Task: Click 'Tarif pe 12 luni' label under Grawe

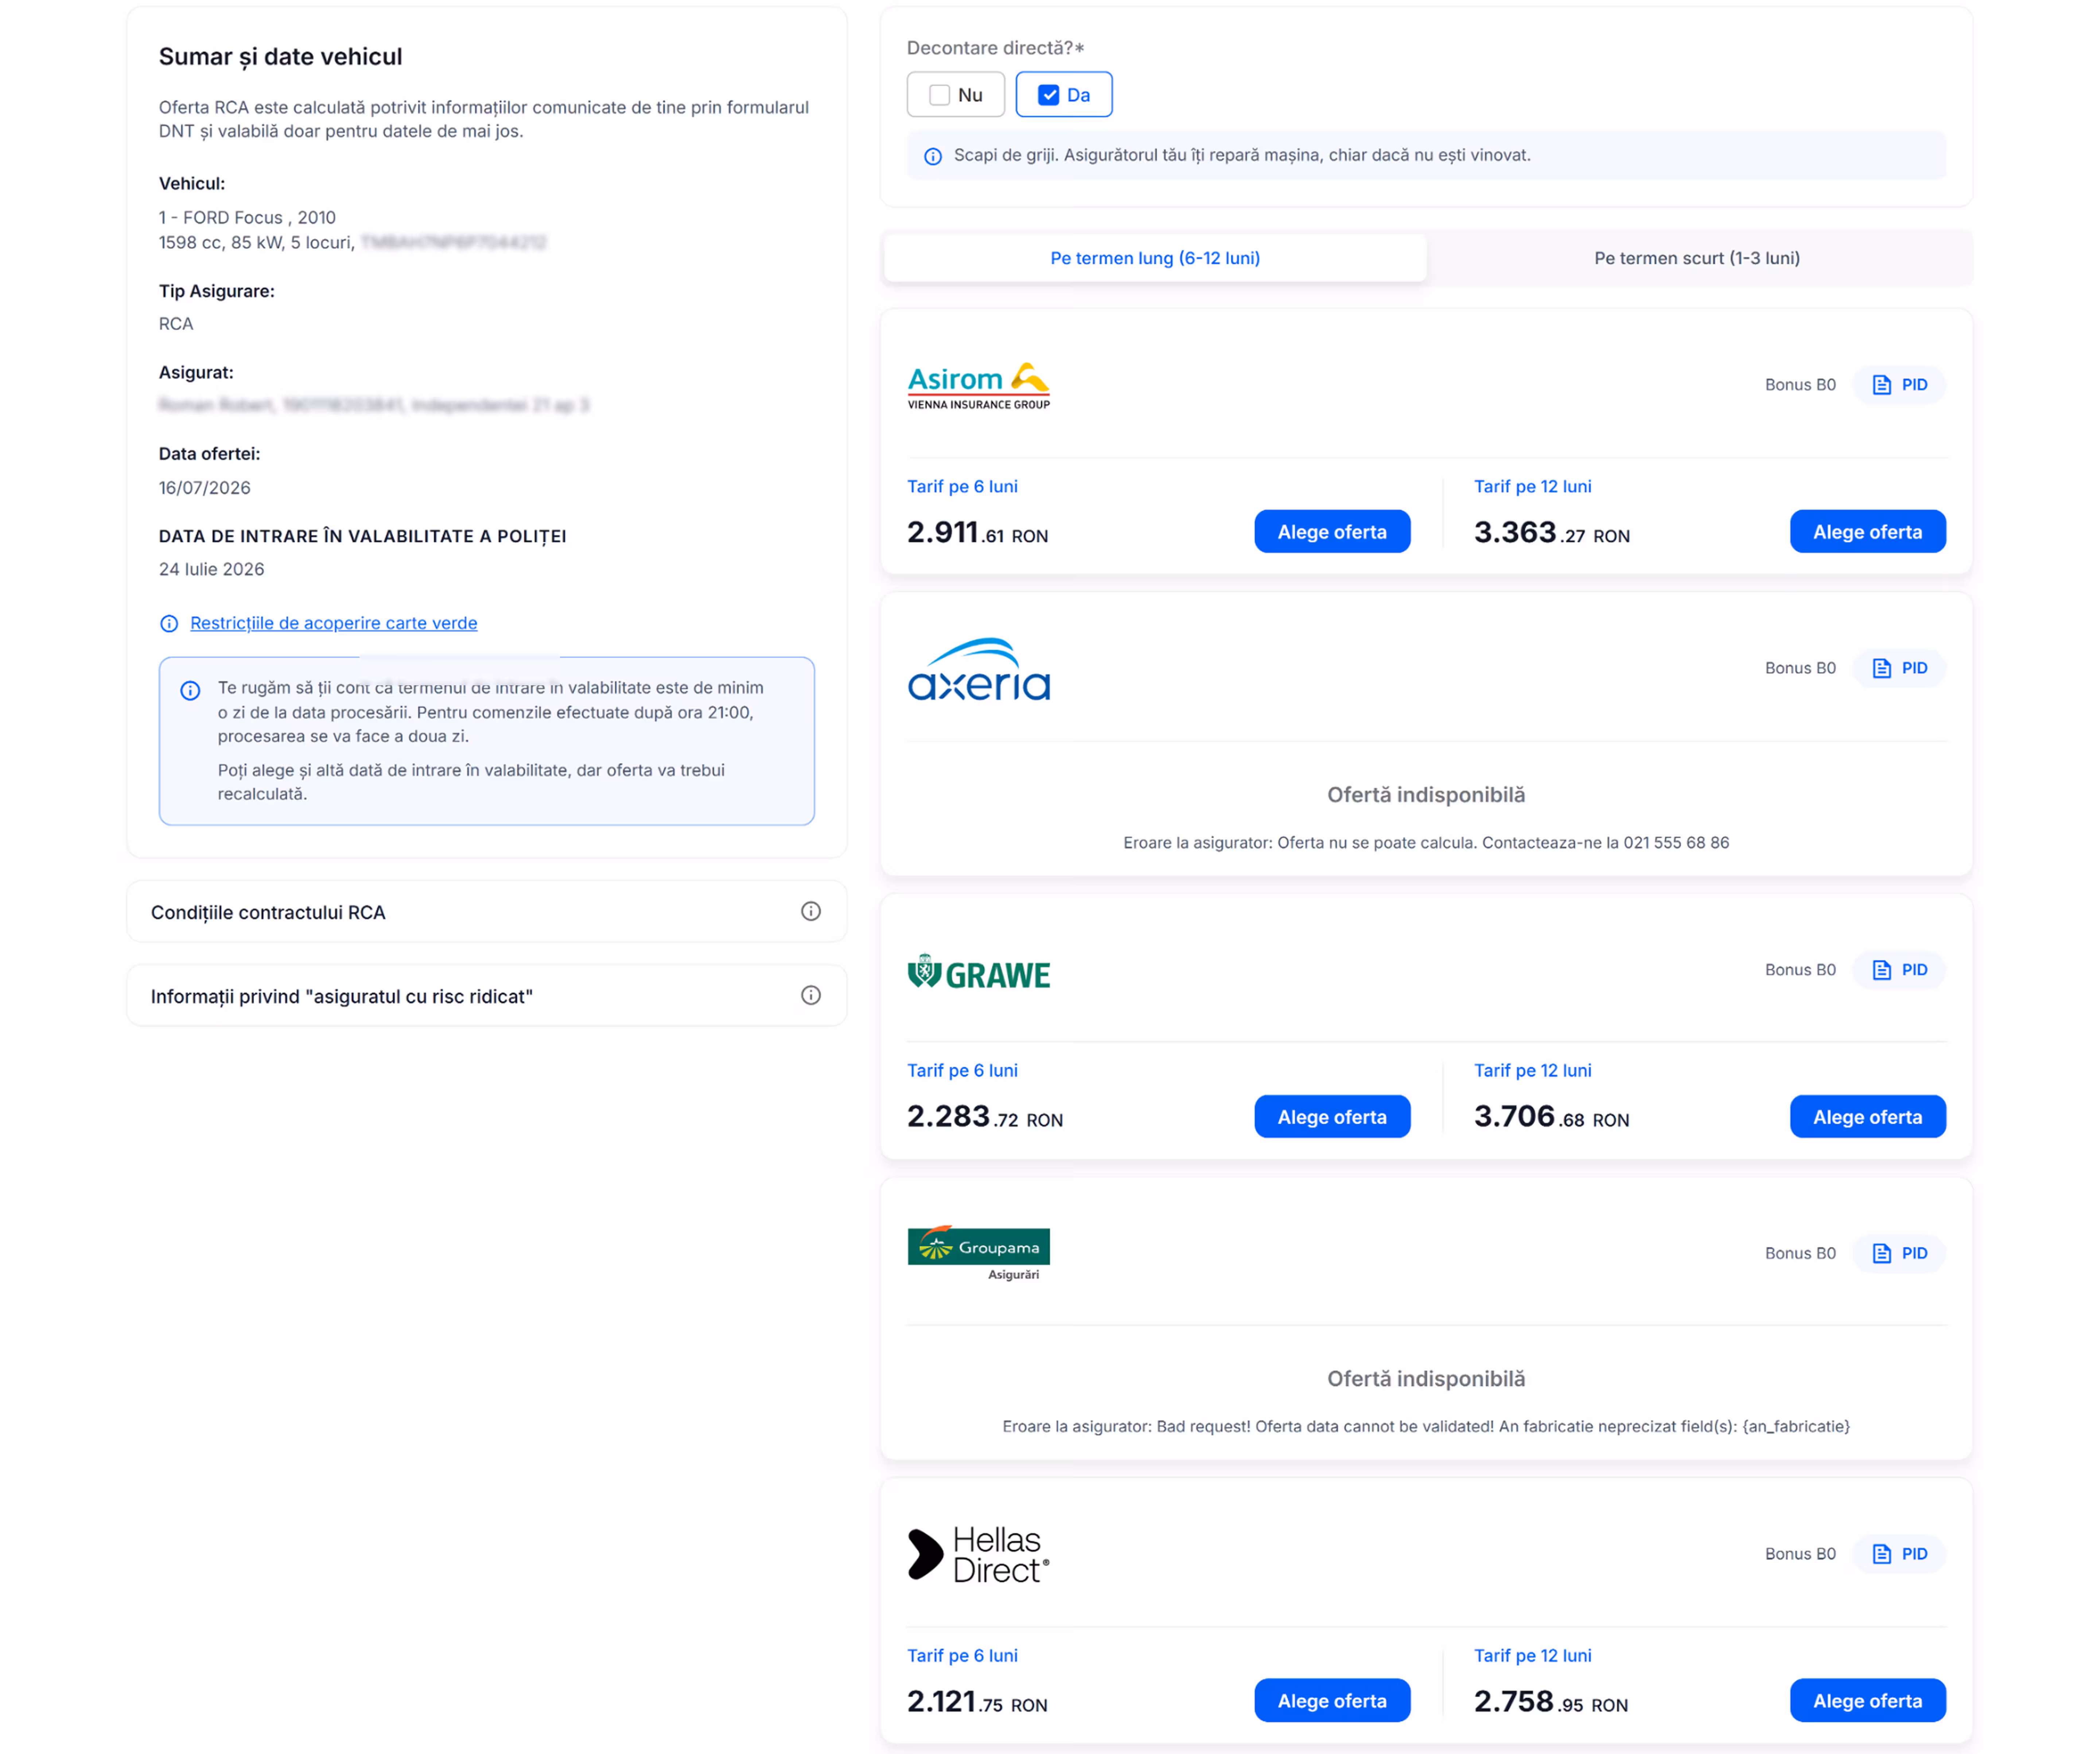Action: tap(1533, 1071)
